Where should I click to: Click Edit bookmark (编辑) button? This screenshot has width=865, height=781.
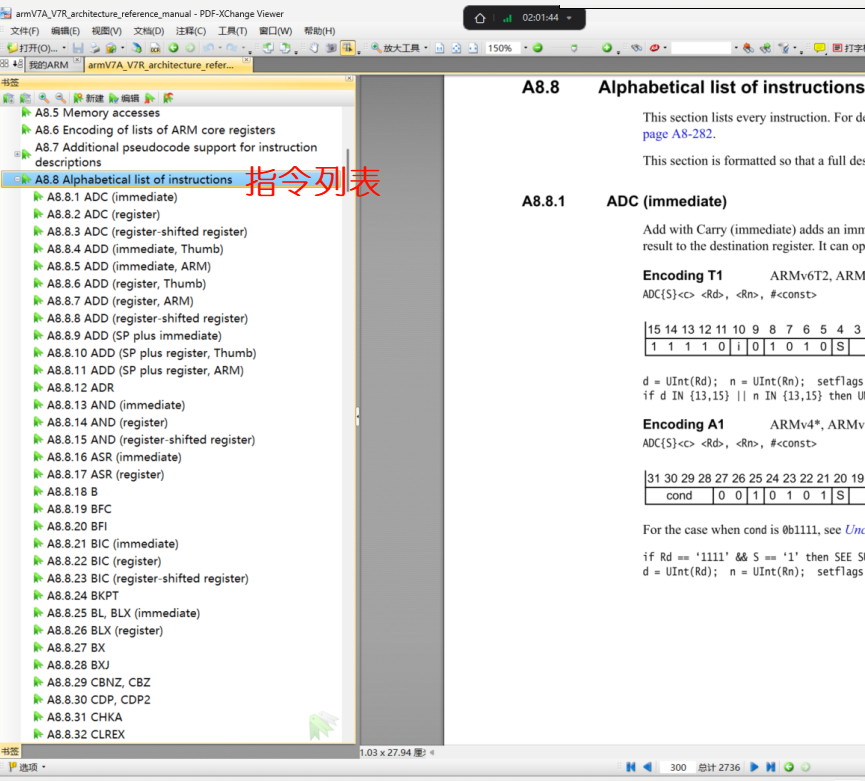(124, 98)
